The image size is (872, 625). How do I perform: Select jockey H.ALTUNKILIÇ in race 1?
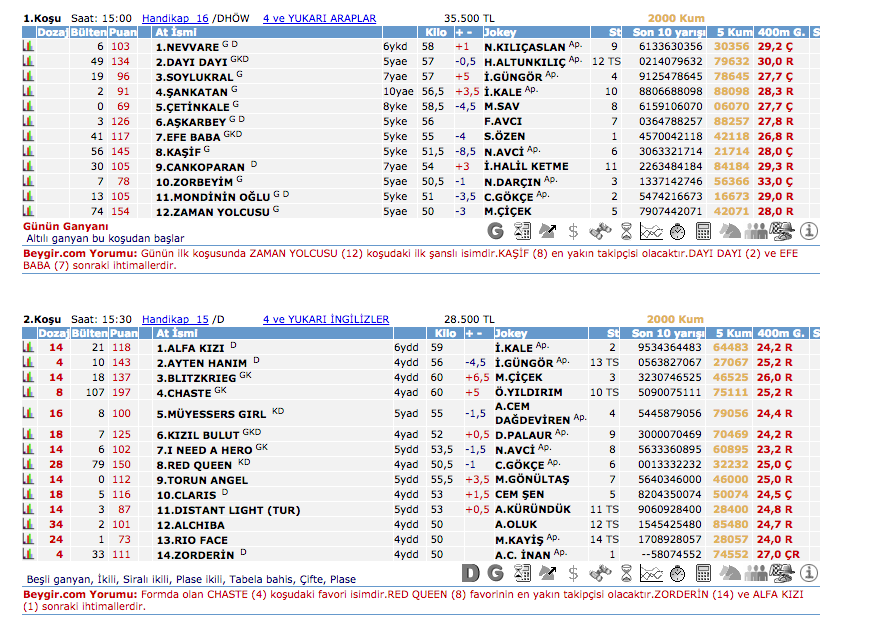click(x=525, y=62)
